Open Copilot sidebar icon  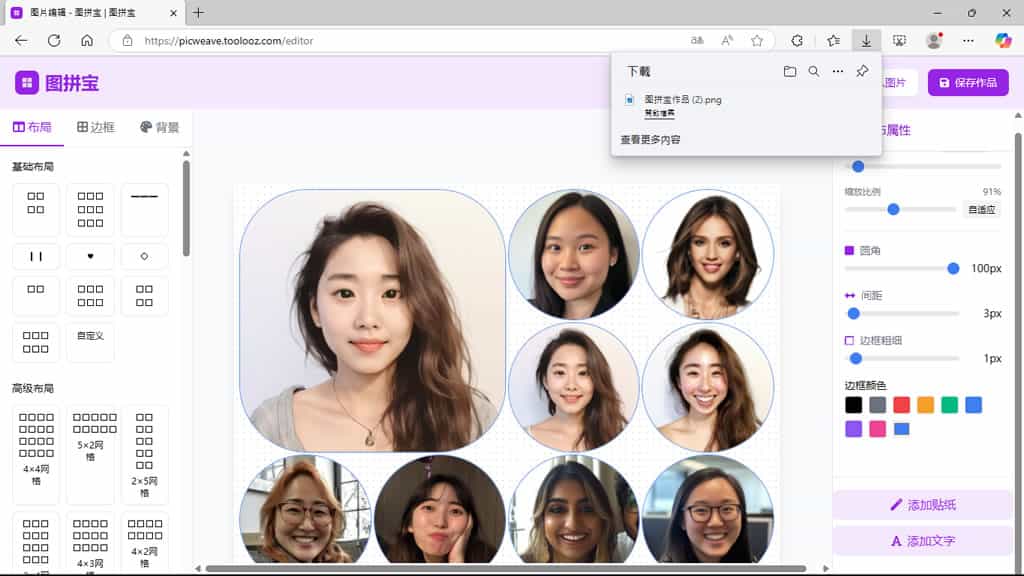[x=1003, y=40]
